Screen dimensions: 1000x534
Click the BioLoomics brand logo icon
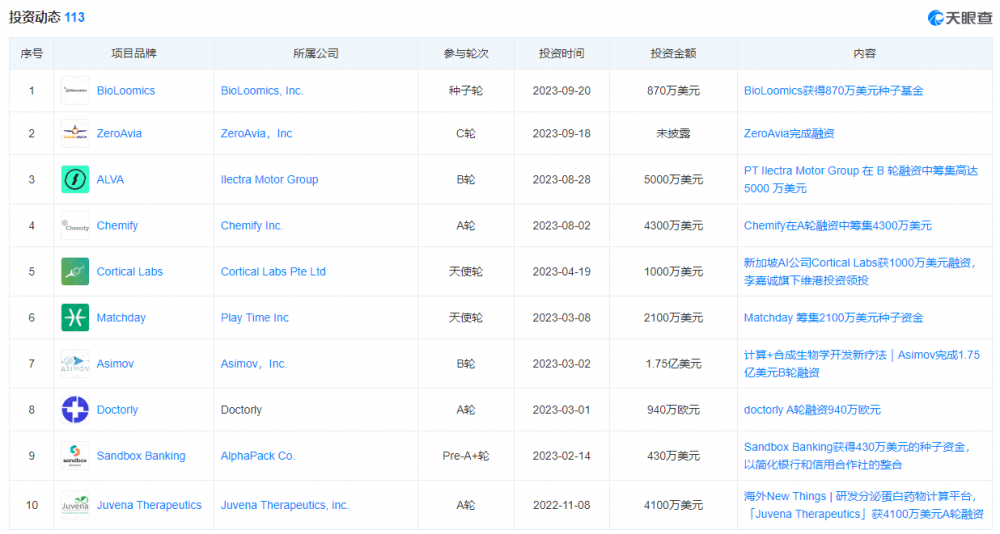pyautogui.click(x=75, y=91)
